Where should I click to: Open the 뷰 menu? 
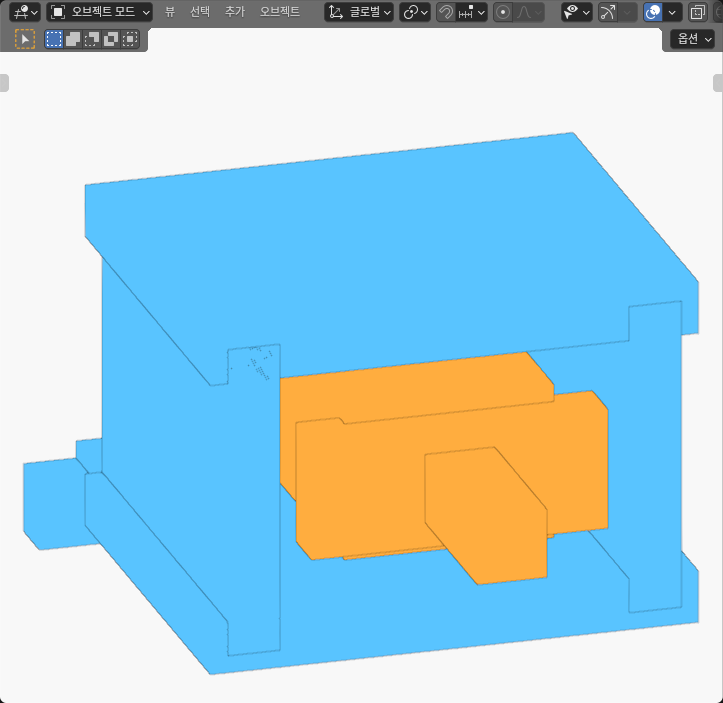tap(170, 12)
